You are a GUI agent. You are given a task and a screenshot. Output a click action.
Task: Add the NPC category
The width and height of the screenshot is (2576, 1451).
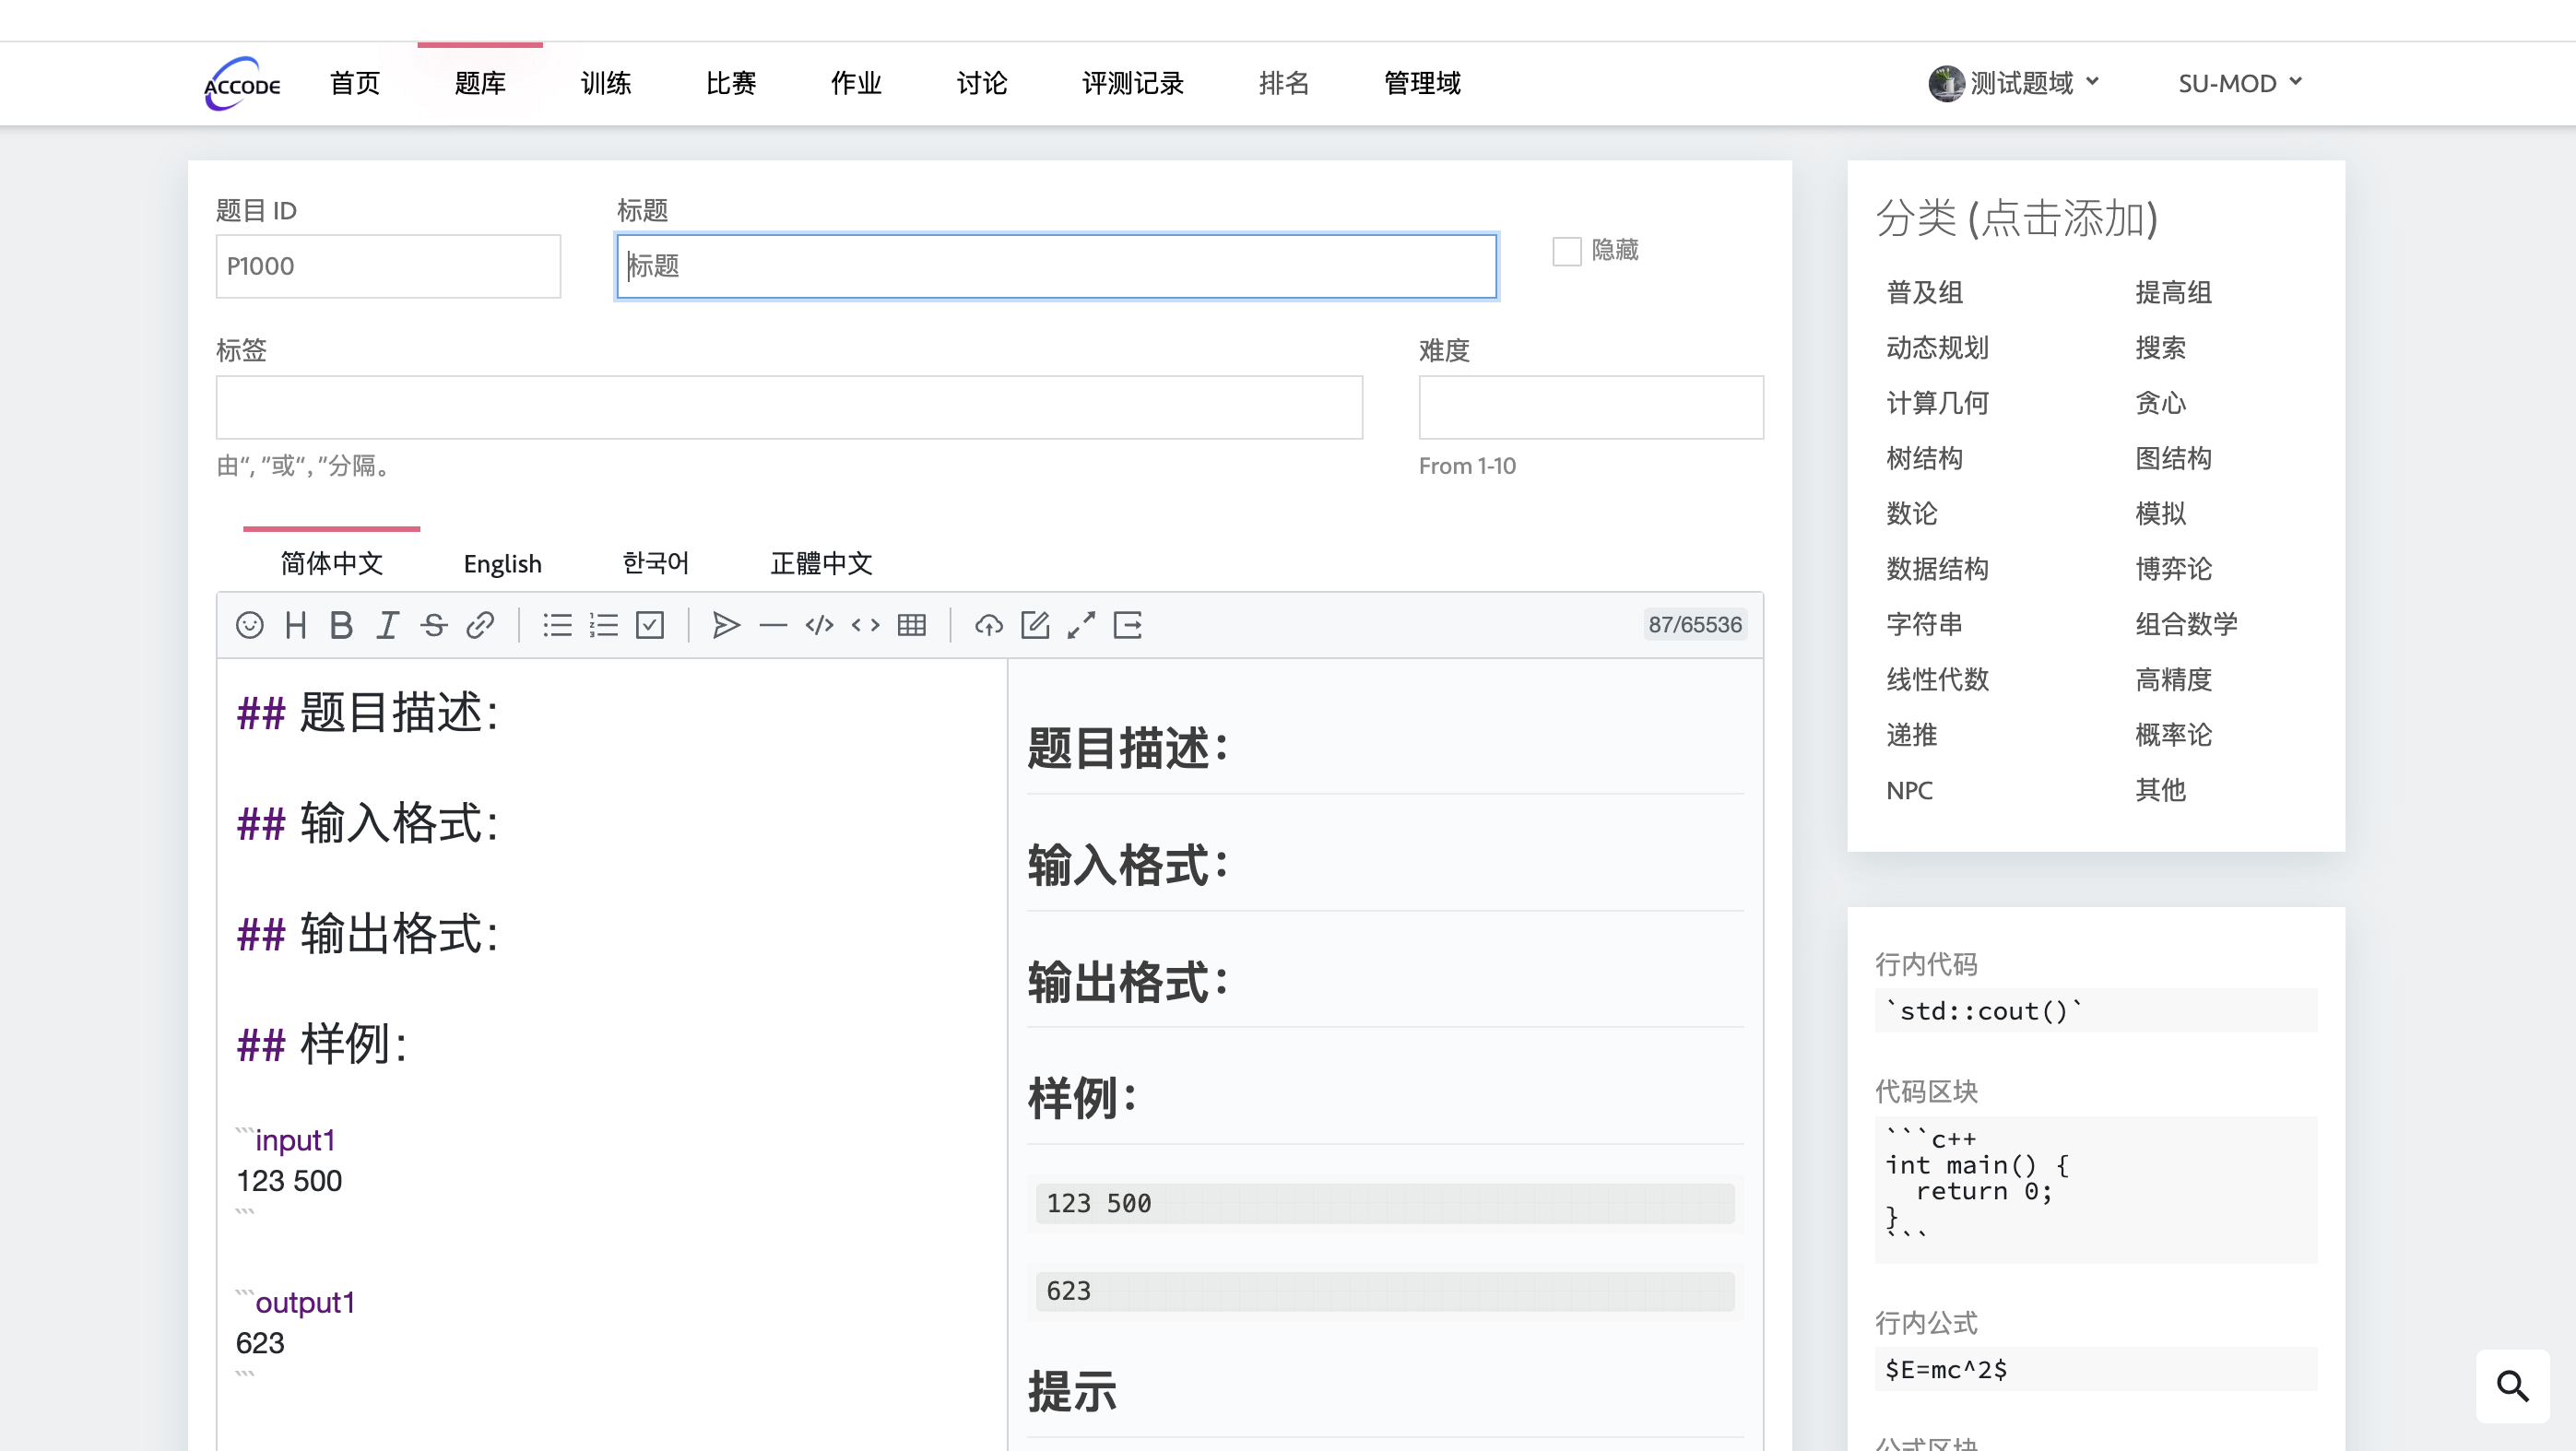(x=1909, y=790)
